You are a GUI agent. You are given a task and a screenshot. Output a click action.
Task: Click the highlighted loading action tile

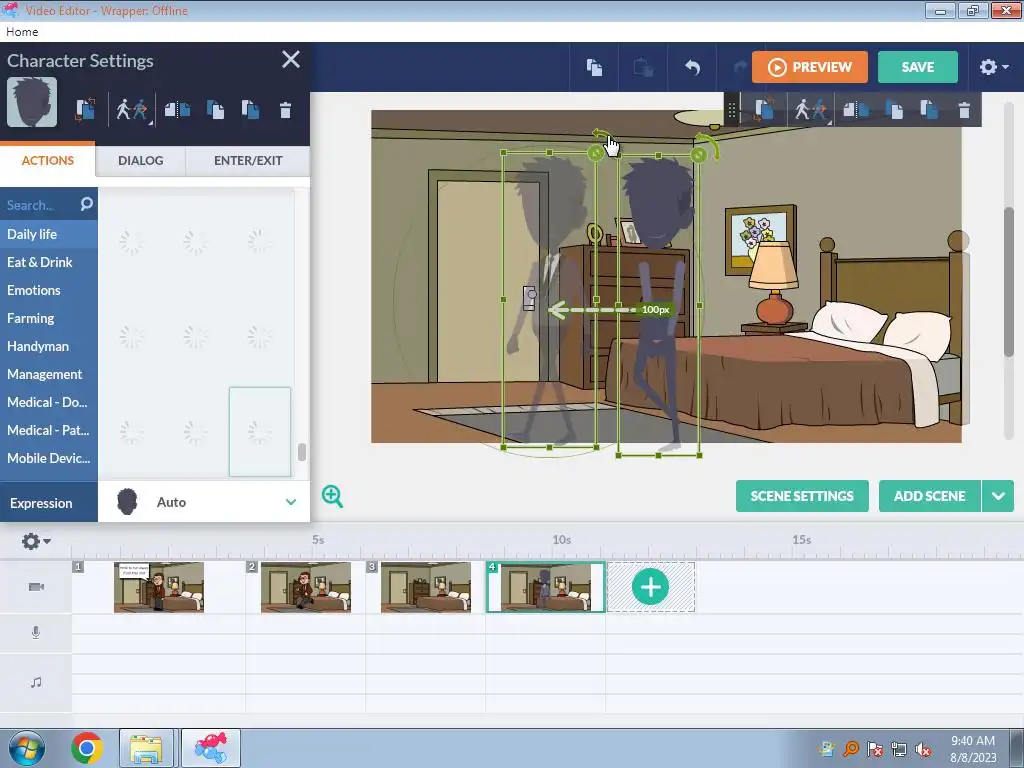coord(260,432)
